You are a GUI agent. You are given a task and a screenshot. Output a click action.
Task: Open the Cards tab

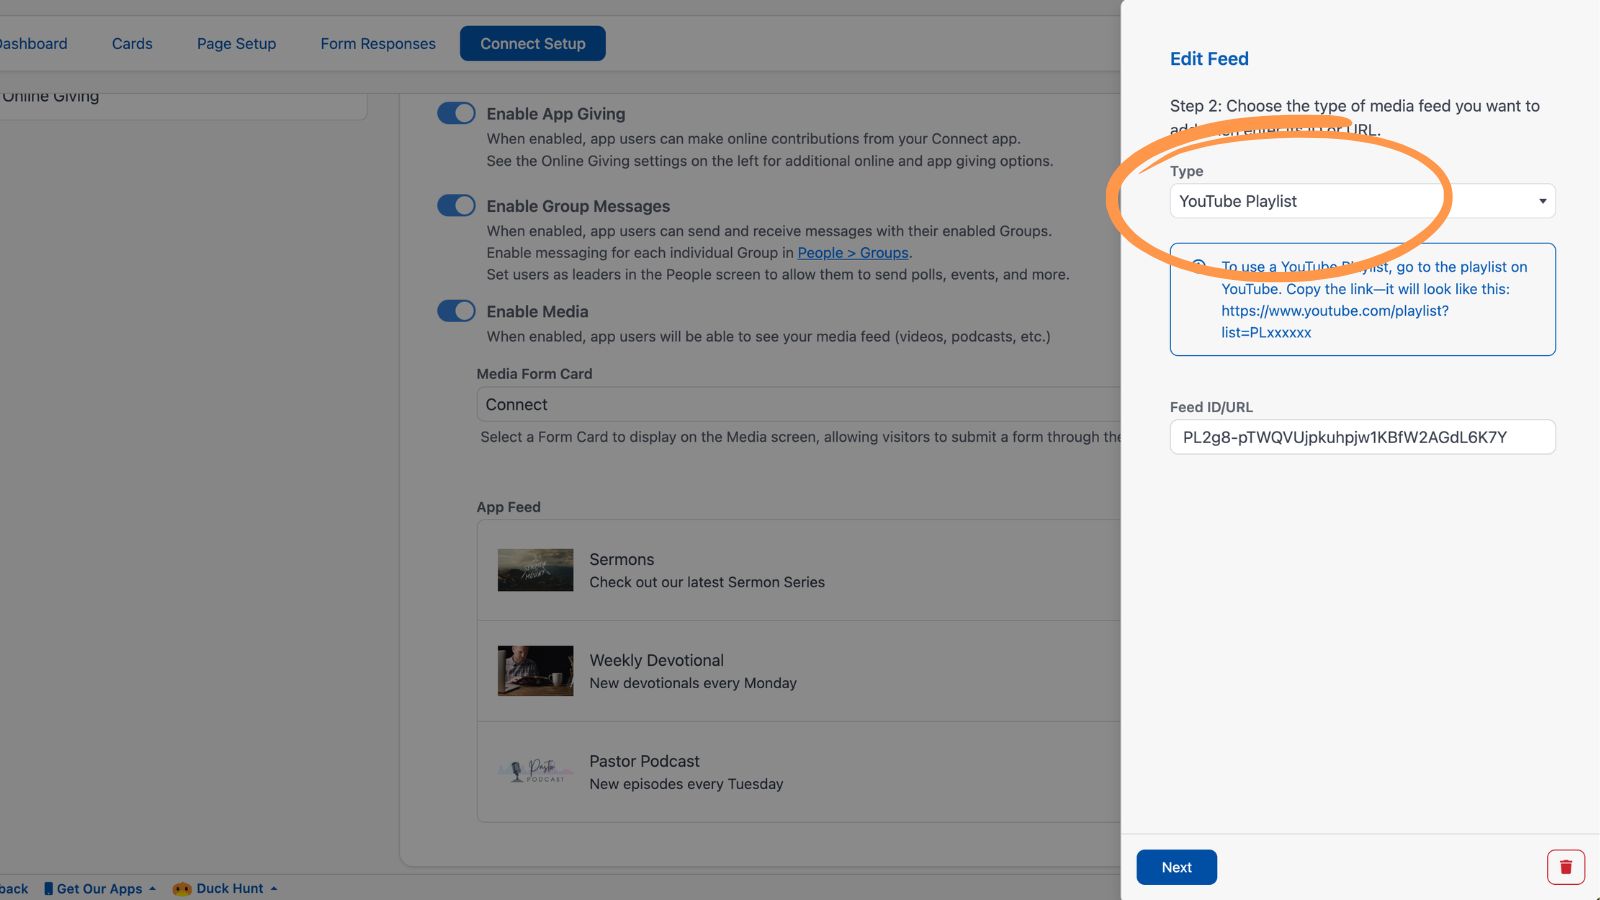pyautogui.click(x=132, y=43)
